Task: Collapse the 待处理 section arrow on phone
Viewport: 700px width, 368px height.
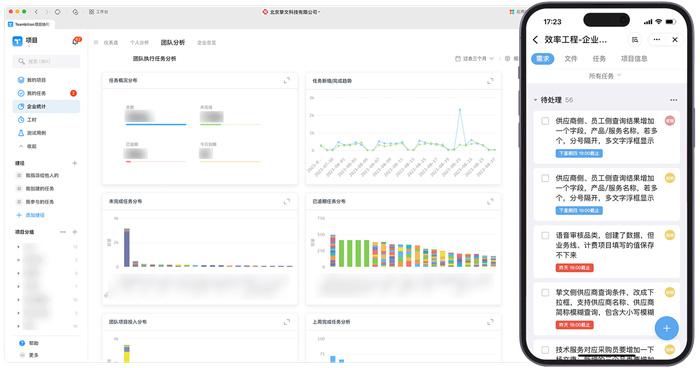Action: pos(535,100)
